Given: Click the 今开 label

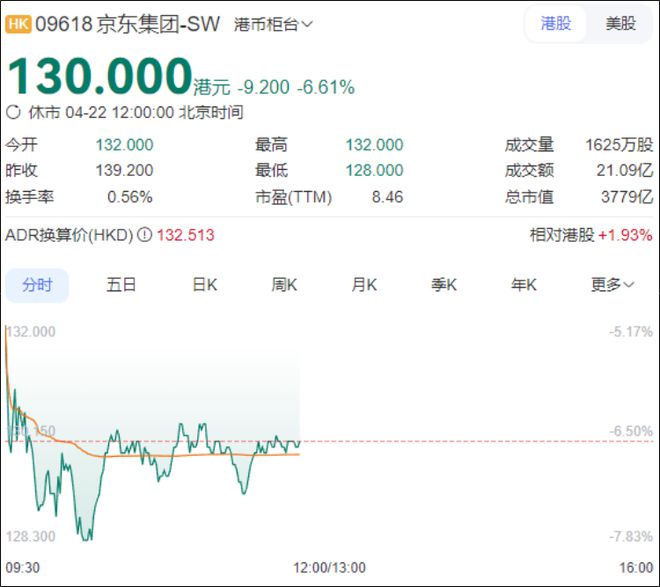Looking at the screenshot, I should 21,145.
